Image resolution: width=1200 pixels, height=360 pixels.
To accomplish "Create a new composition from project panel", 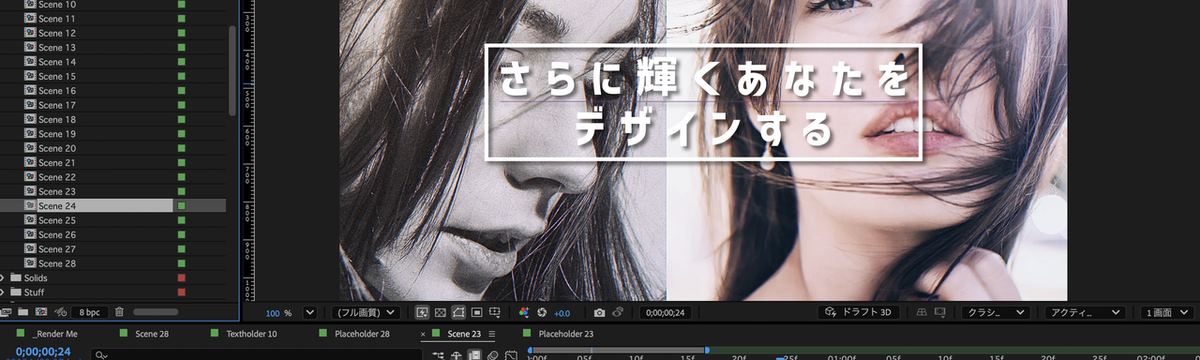I will (41, 312).
